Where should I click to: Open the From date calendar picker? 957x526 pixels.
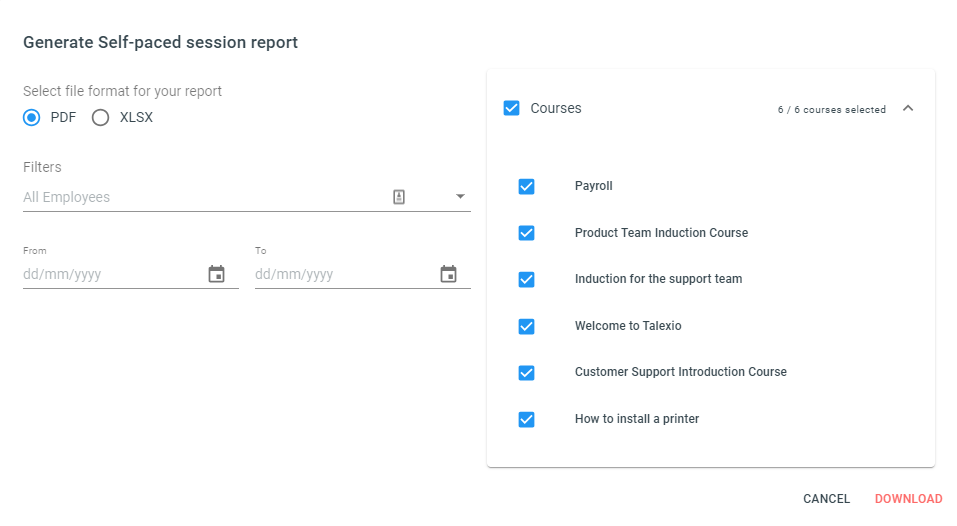[217, 274]
